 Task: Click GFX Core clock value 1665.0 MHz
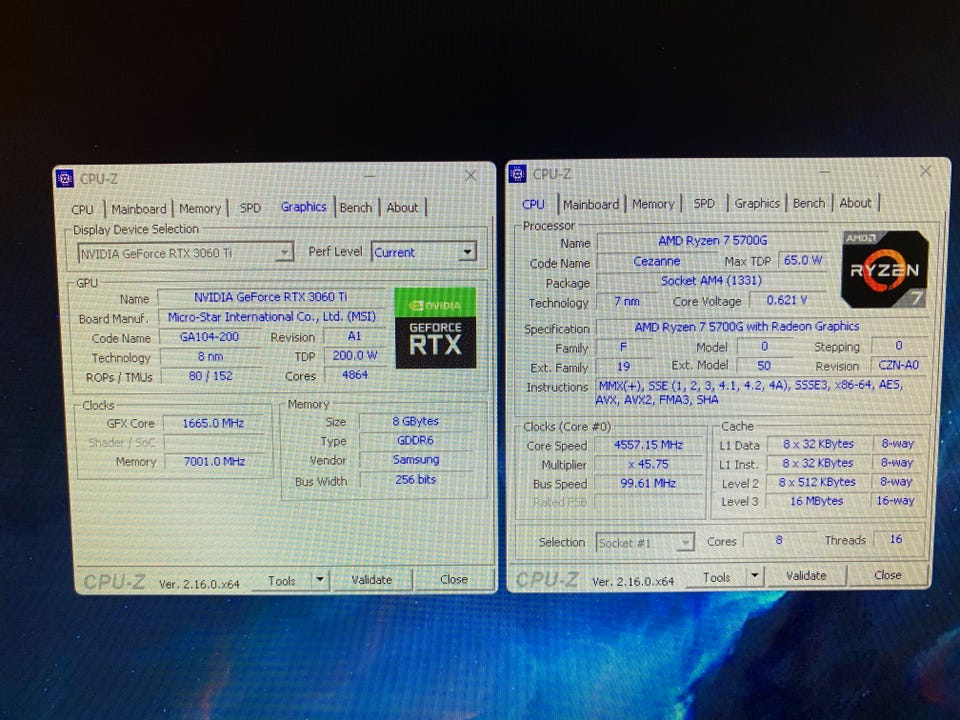(x=214, y=423)
